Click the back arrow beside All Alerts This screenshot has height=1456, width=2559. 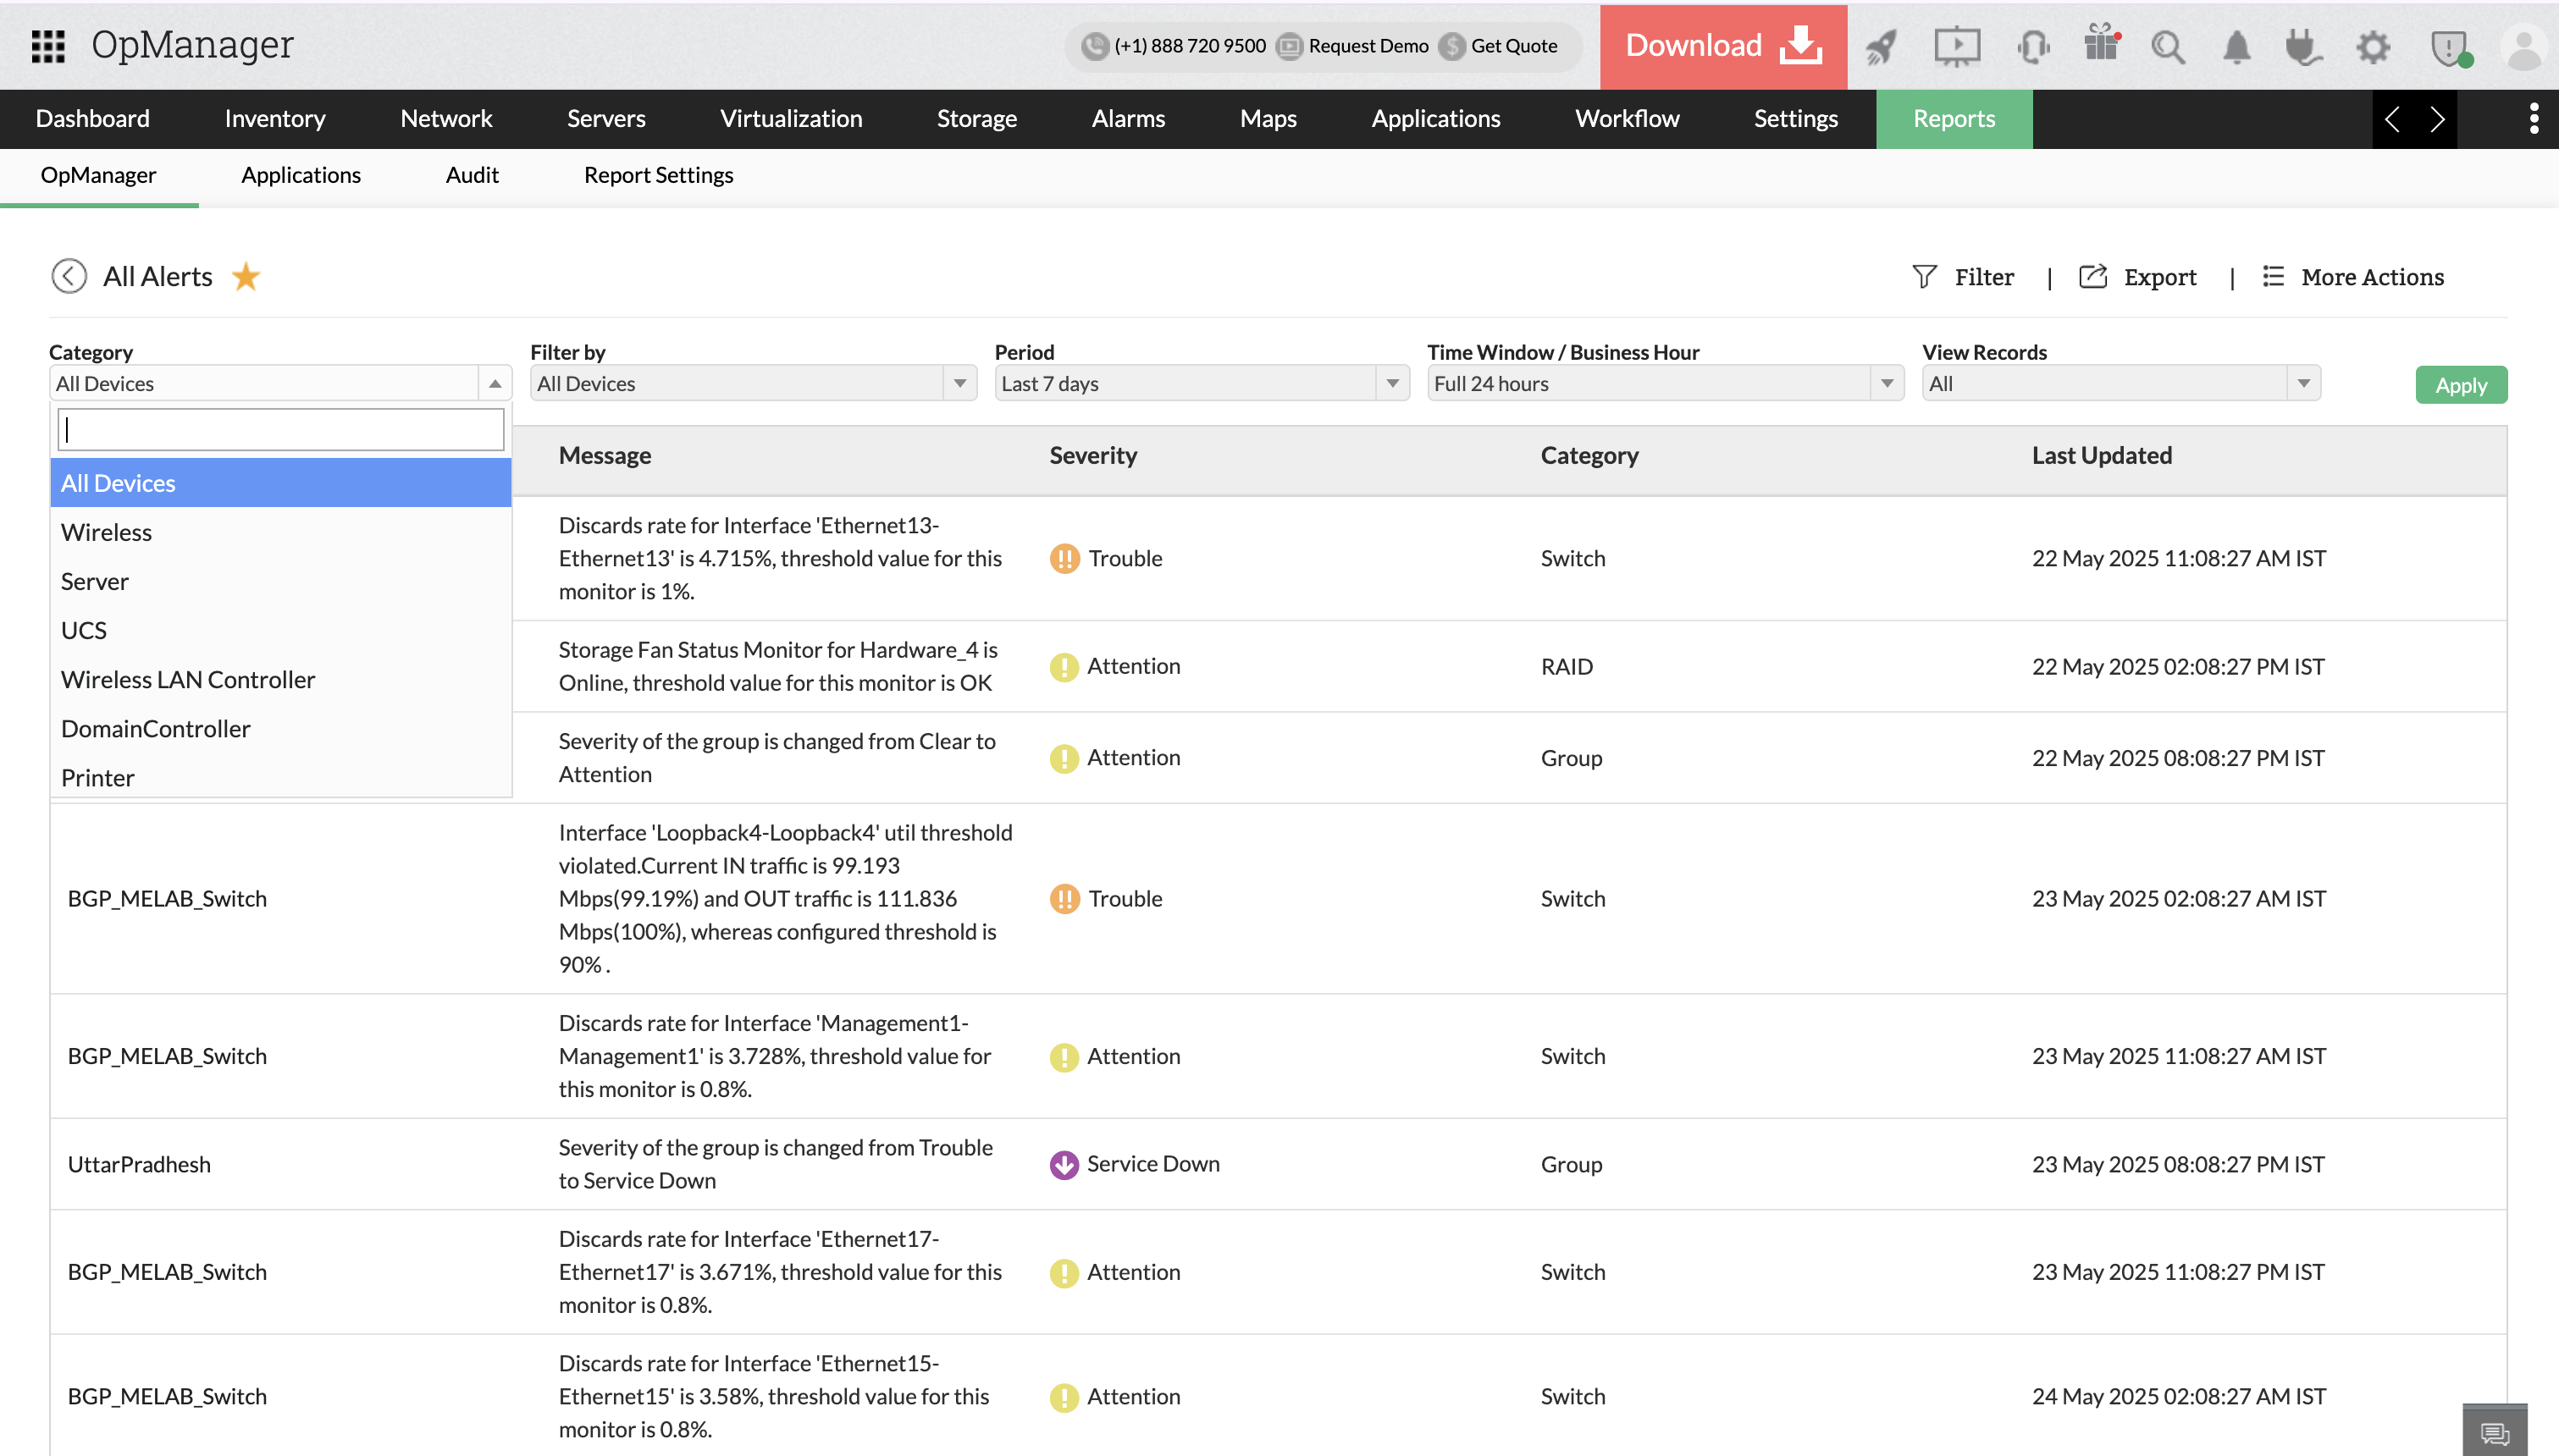click(x=69, y=277)
